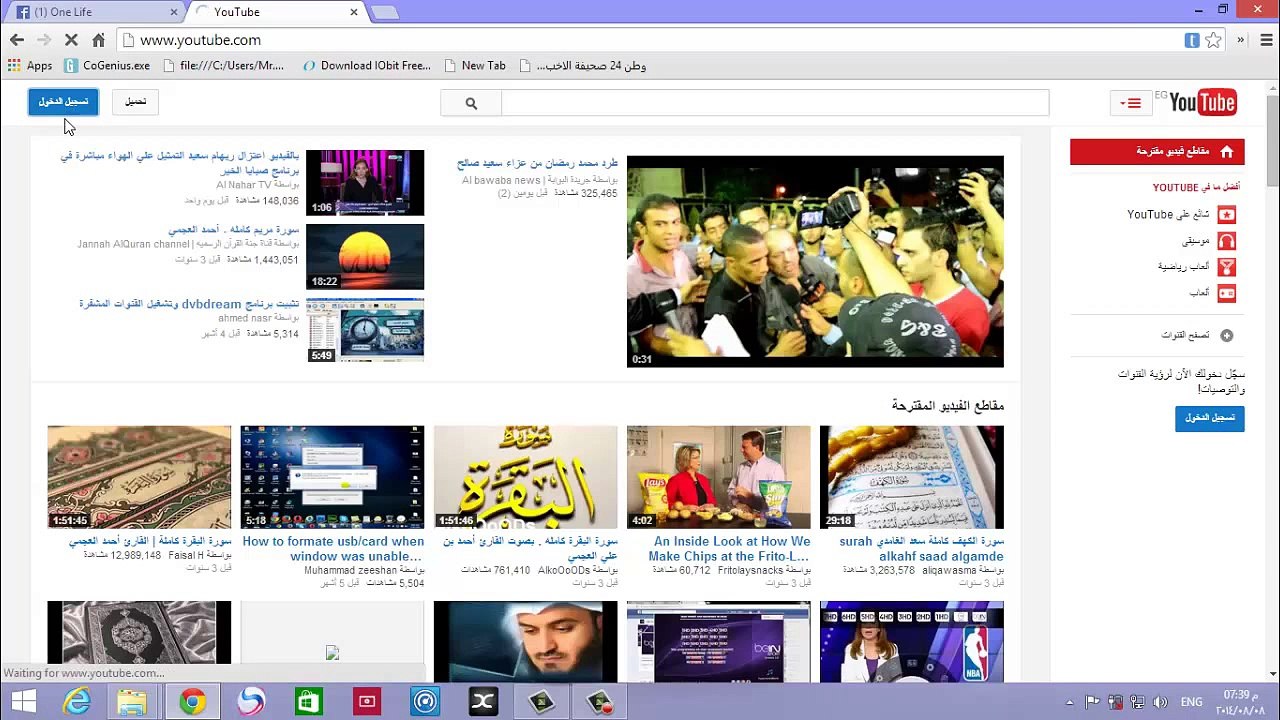Screen dimensions: 1280x720
Task: Open the Watan 24 newspaper bookmark
Action: pyautogui.click(x=581, y=66)
